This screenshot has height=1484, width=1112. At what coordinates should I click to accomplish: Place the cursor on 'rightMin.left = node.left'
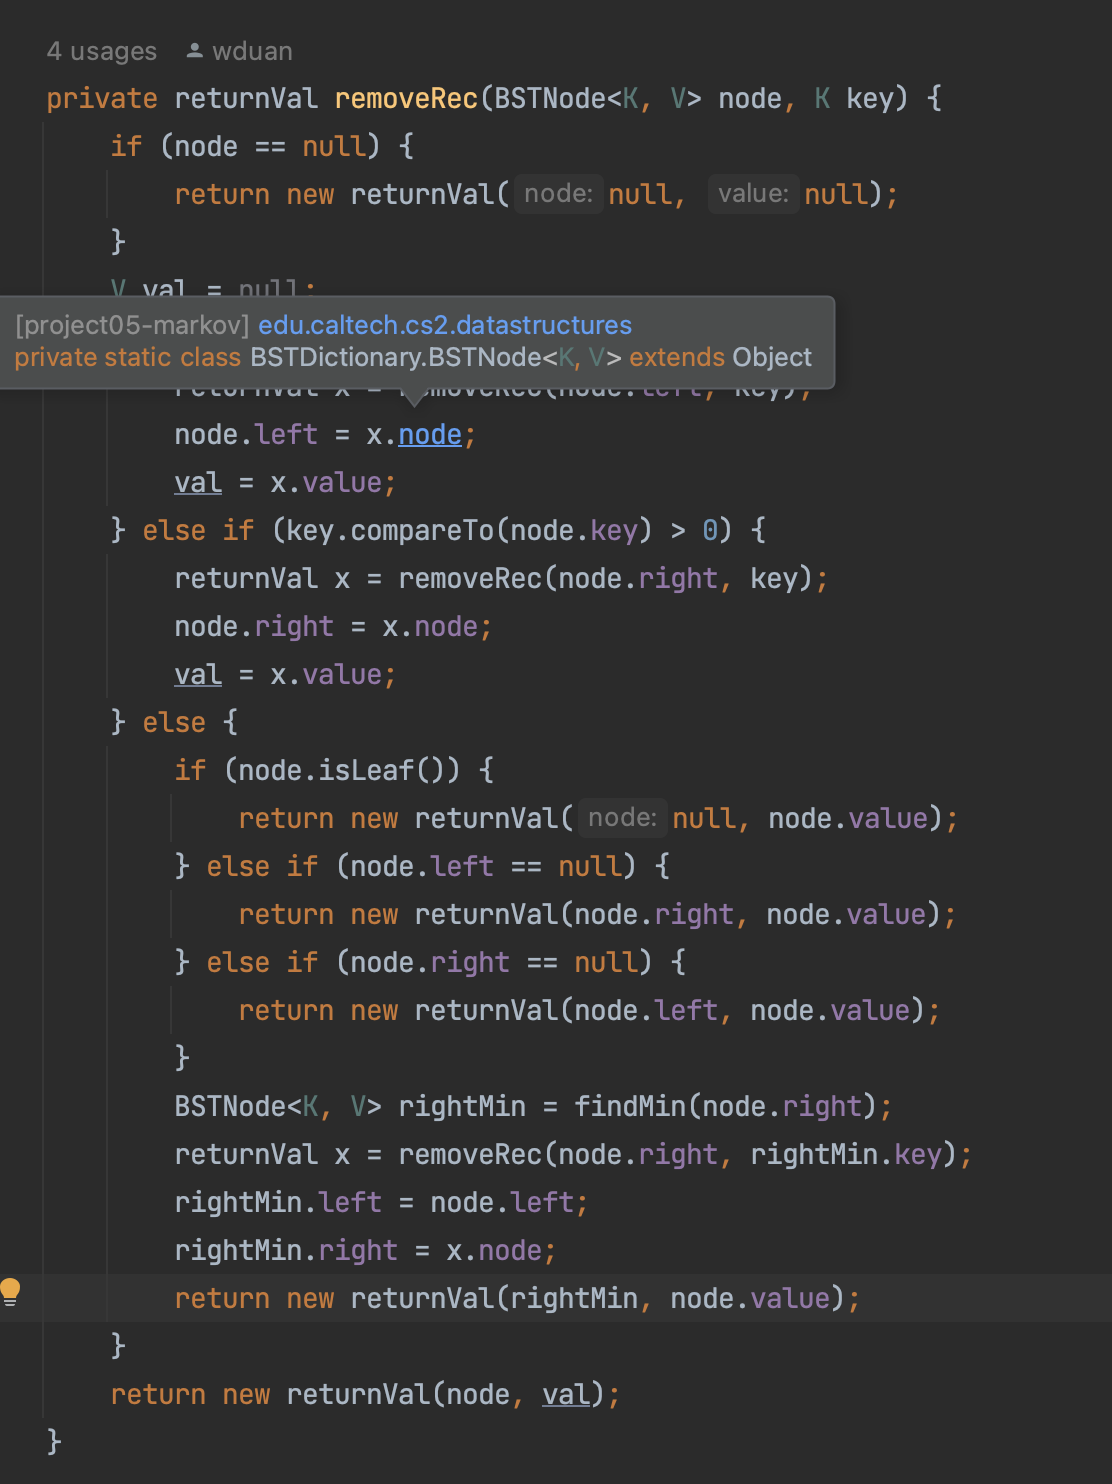point(380,1202)
